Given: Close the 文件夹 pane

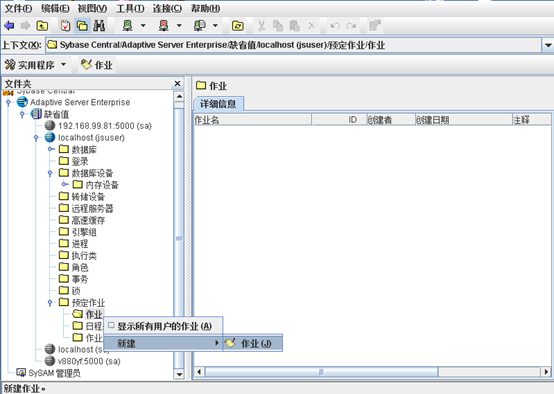Looking at the screenshot, I should (x=177, y=84).
